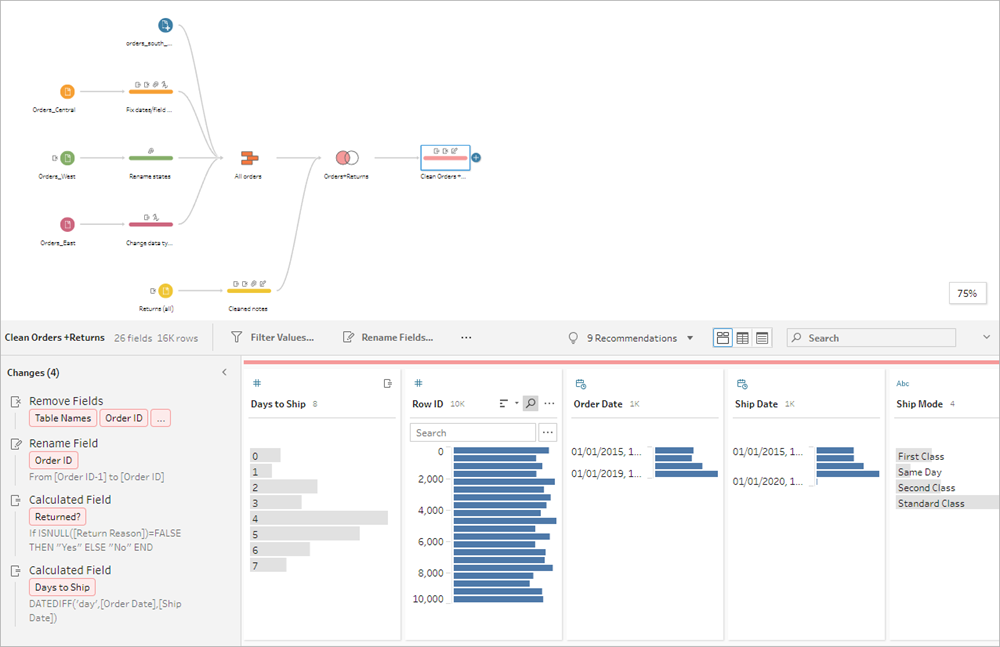Switch to data grid view
This screenshot has height=647, width=1000.
[x=742, y=338]
